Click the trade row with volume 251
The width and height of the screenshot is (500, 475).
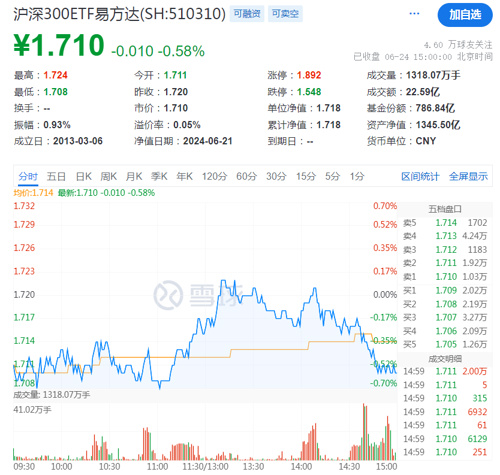point(445,452)
